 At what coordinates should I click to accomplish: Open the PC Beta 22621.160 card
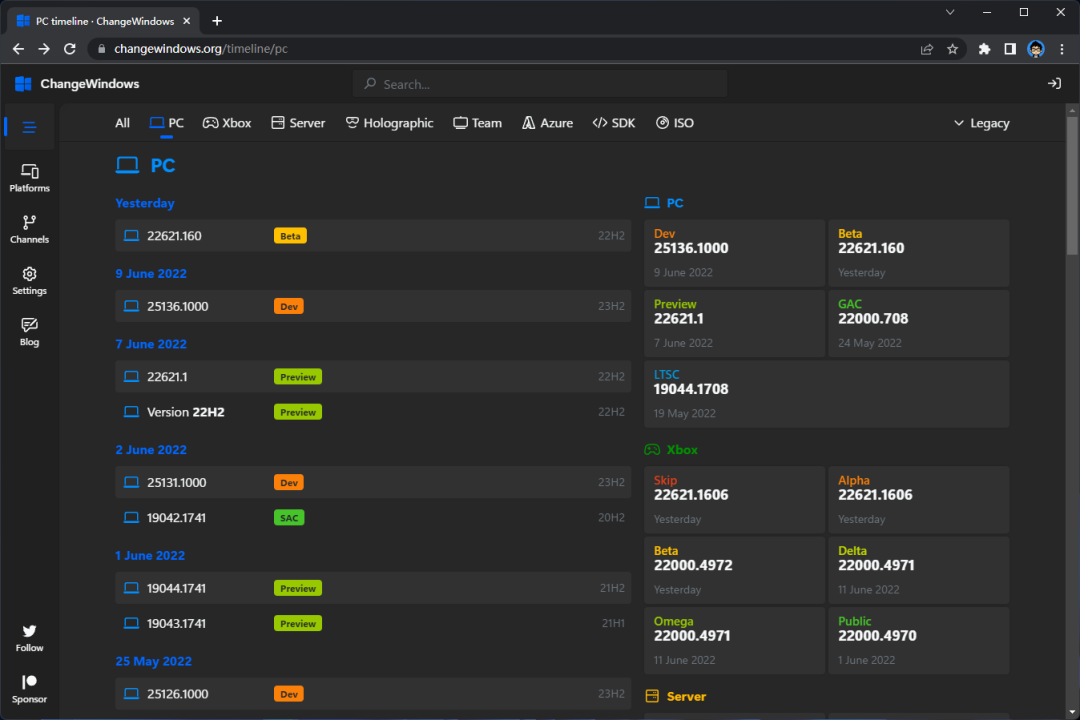919,253
